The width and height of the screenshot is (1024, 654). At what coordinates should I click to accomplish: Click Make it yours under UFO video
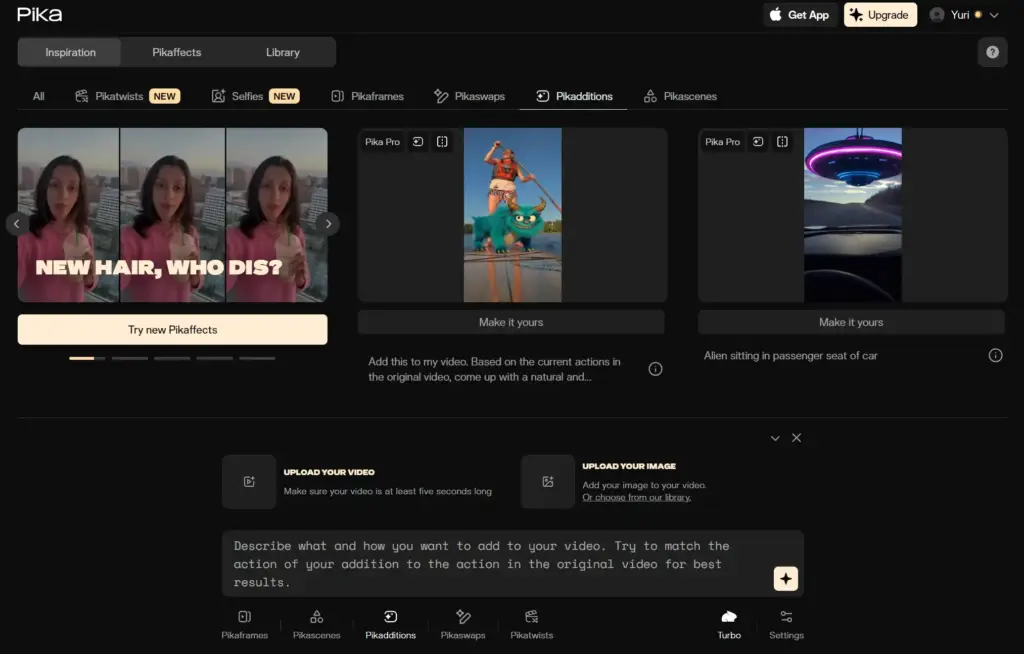(x=851, y=322)
